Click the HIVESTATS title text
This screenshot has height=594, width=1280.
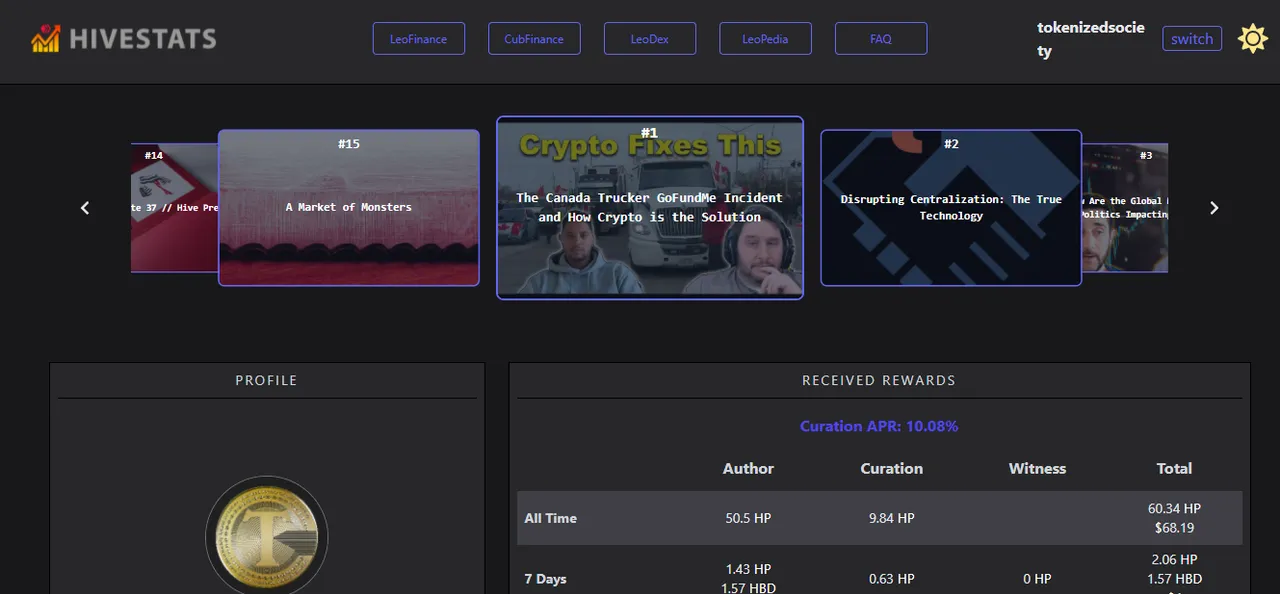pos(143,39)
